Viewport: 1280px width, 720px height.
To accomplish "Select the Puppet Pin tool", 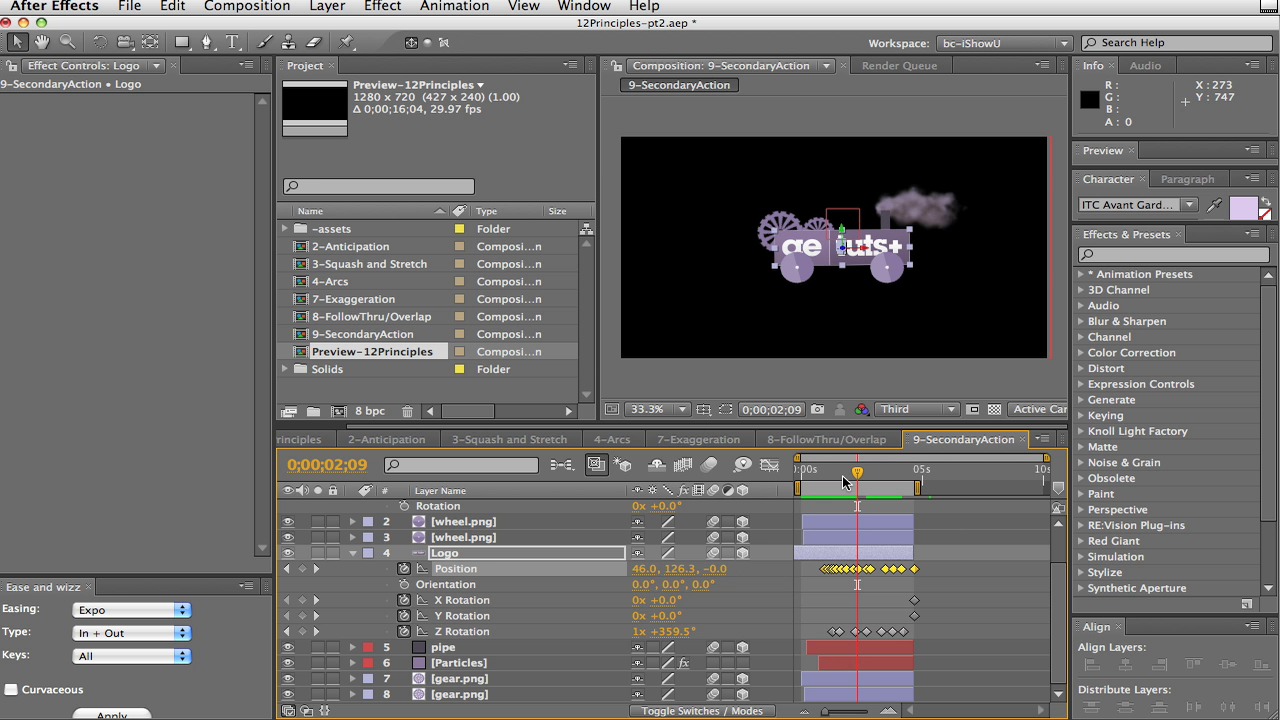I will [346, 42].
